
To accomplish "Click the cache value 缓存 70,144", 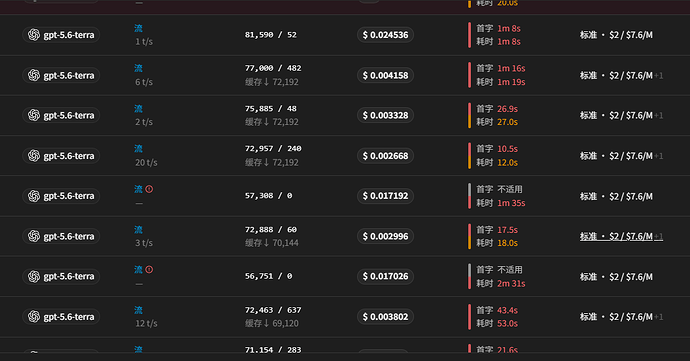I will (272, 243).
